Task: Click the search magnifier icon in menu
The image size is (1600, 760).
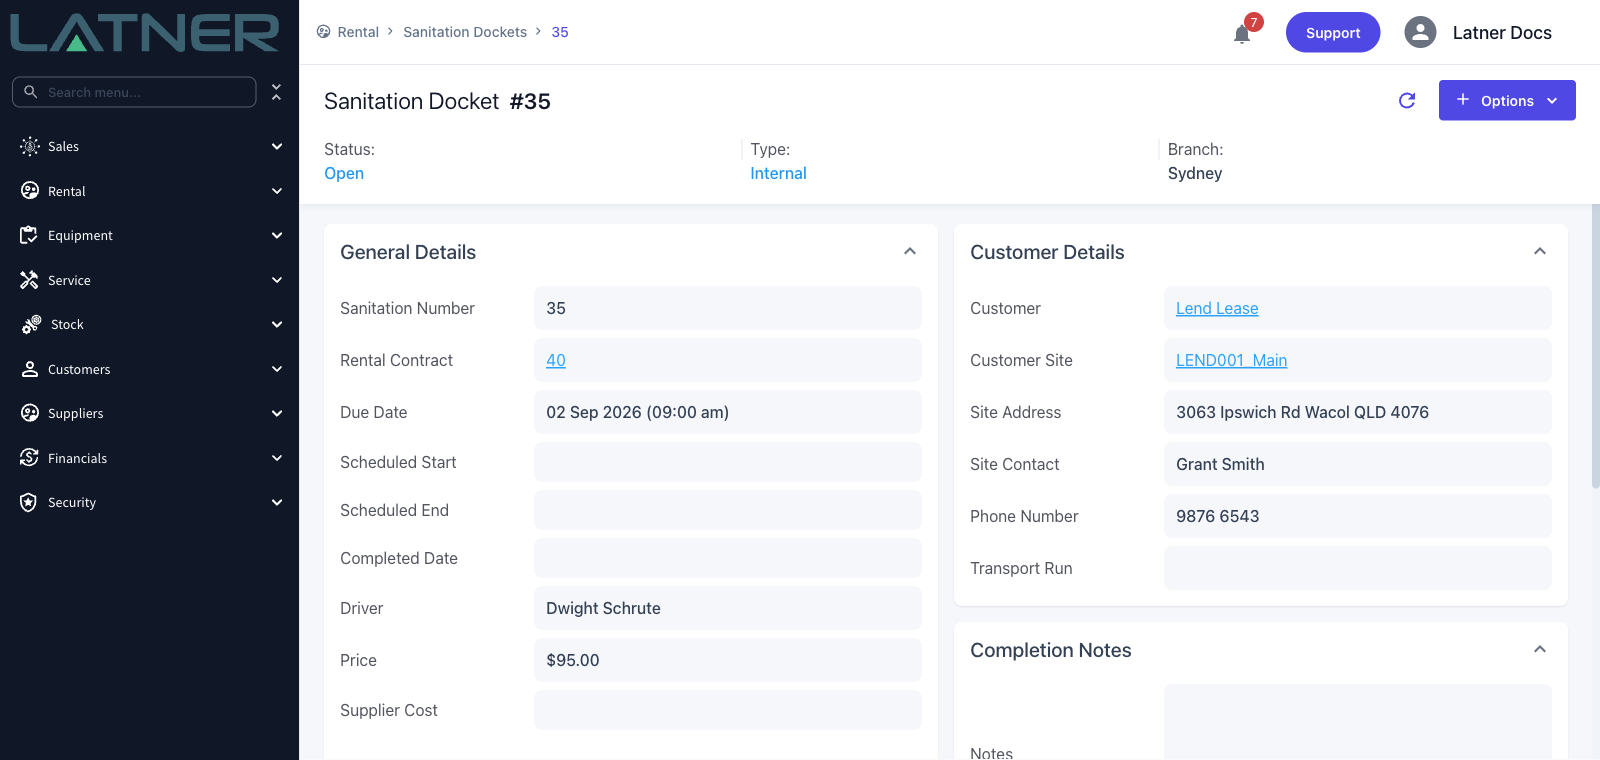Action: pyautogui.click(x=31, y=92)
